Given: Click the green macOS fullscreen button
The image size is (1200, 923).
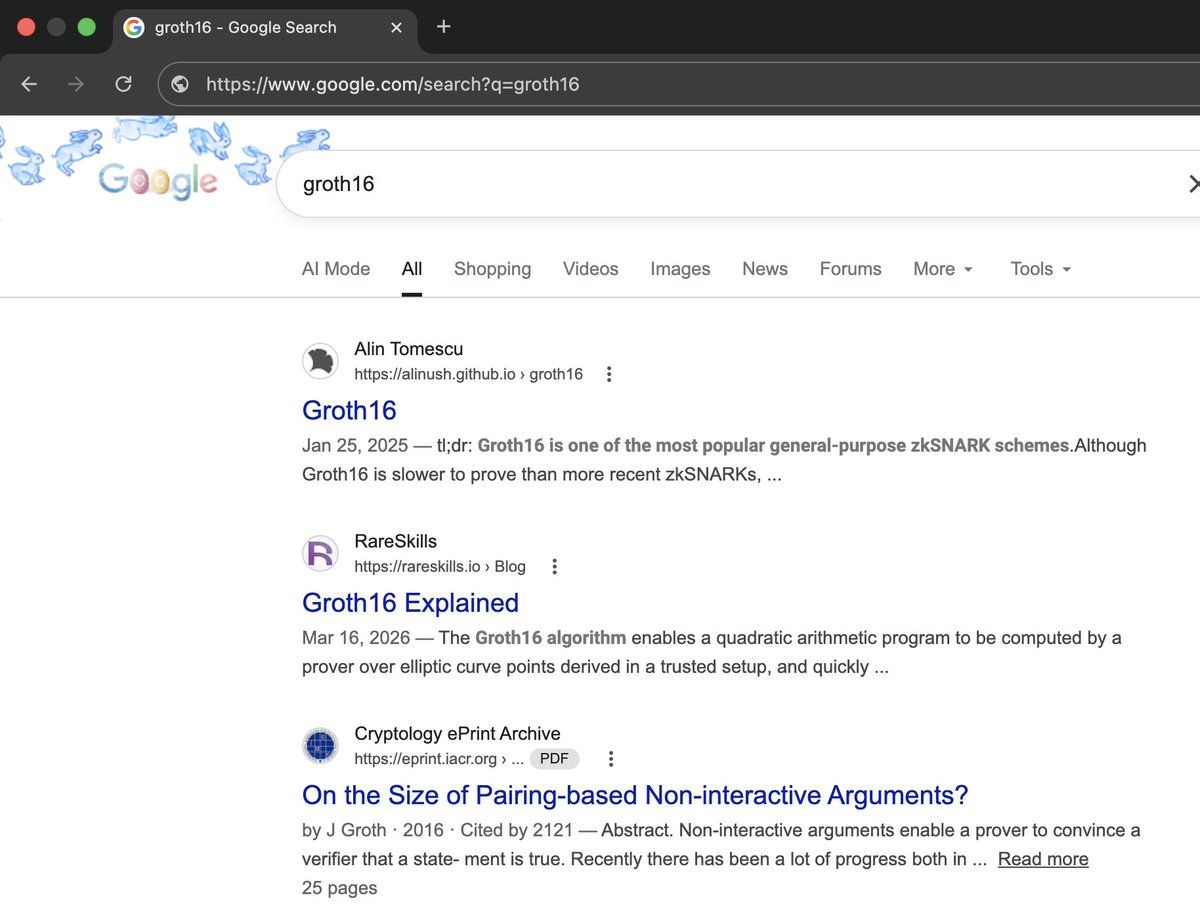Looking at the screenshot, I should pyautogui.click(x=87, y=27).
